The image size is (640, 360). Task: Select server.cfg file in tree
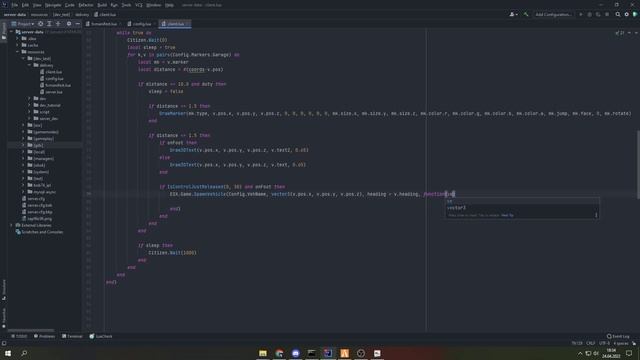[x=33, y=198]
